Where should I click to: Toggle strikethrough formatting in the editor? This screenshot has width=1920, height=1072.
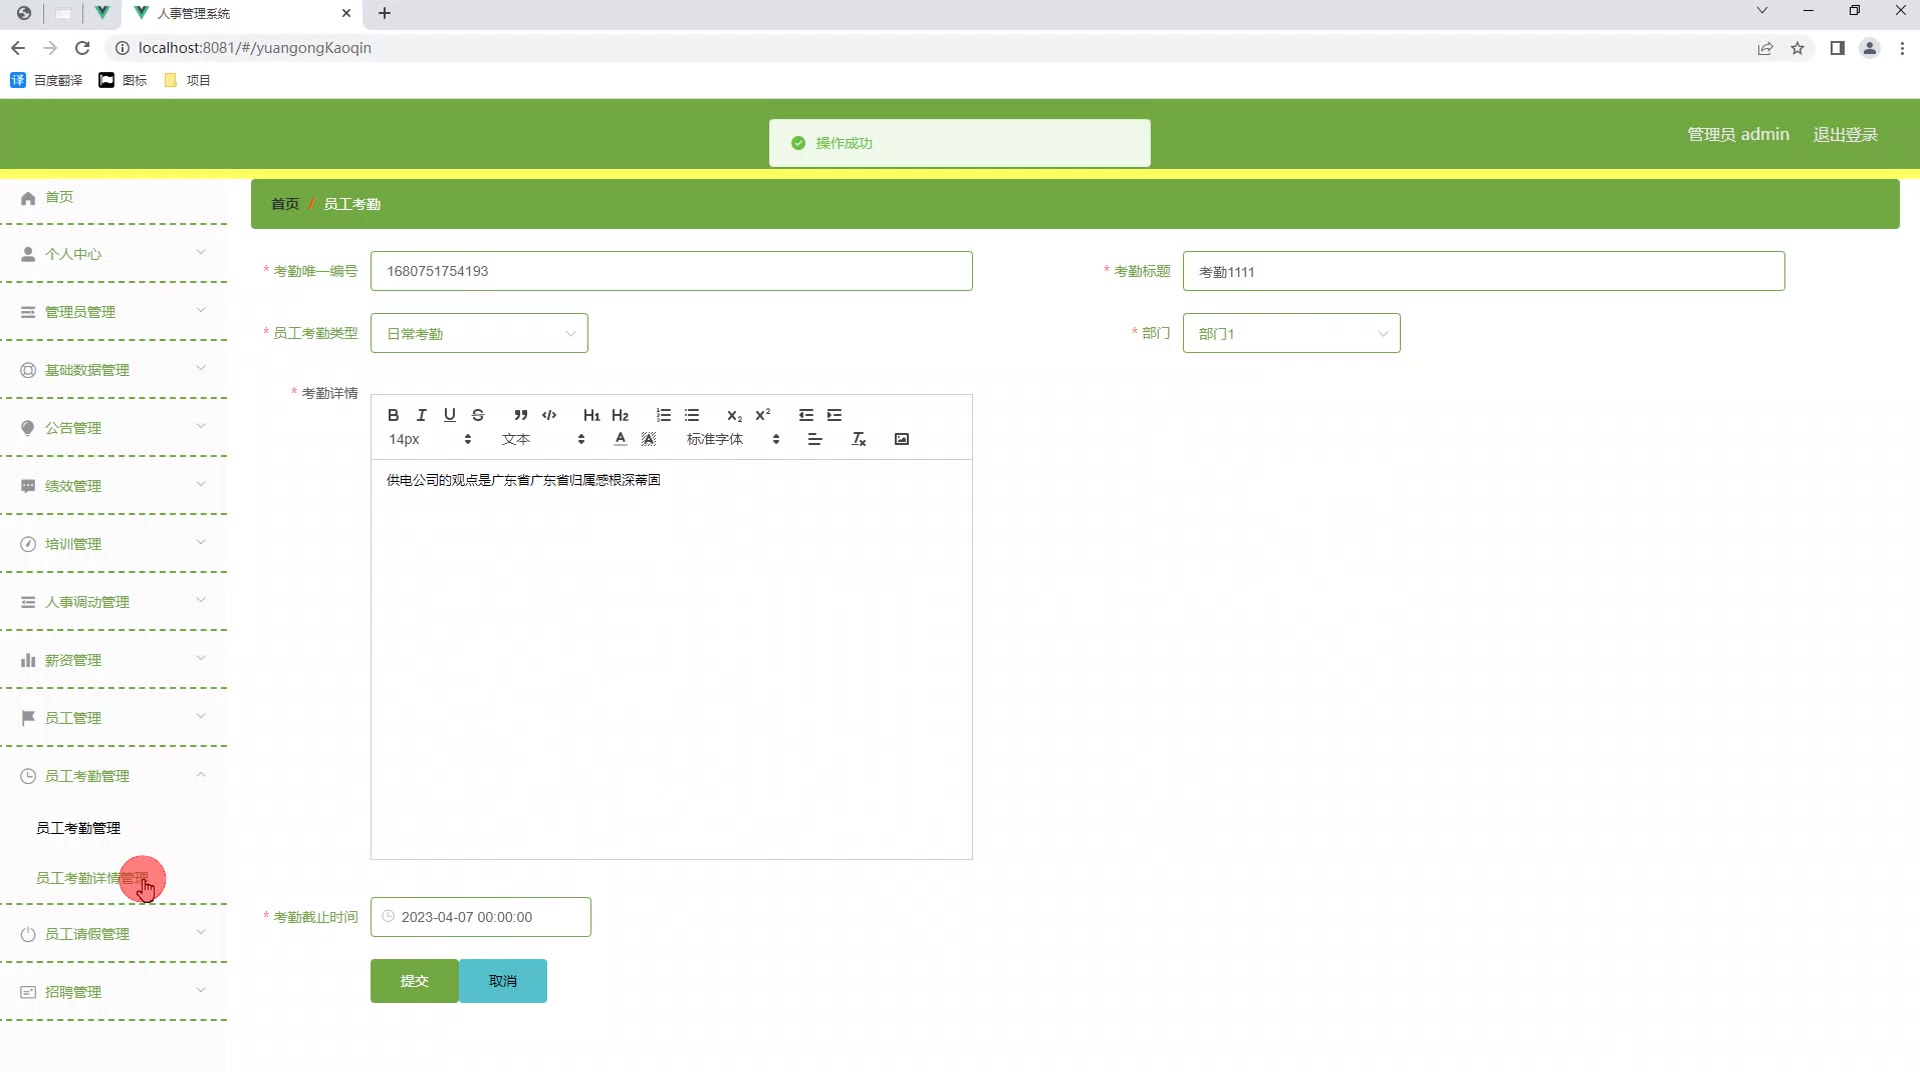(x=478, y=415)
